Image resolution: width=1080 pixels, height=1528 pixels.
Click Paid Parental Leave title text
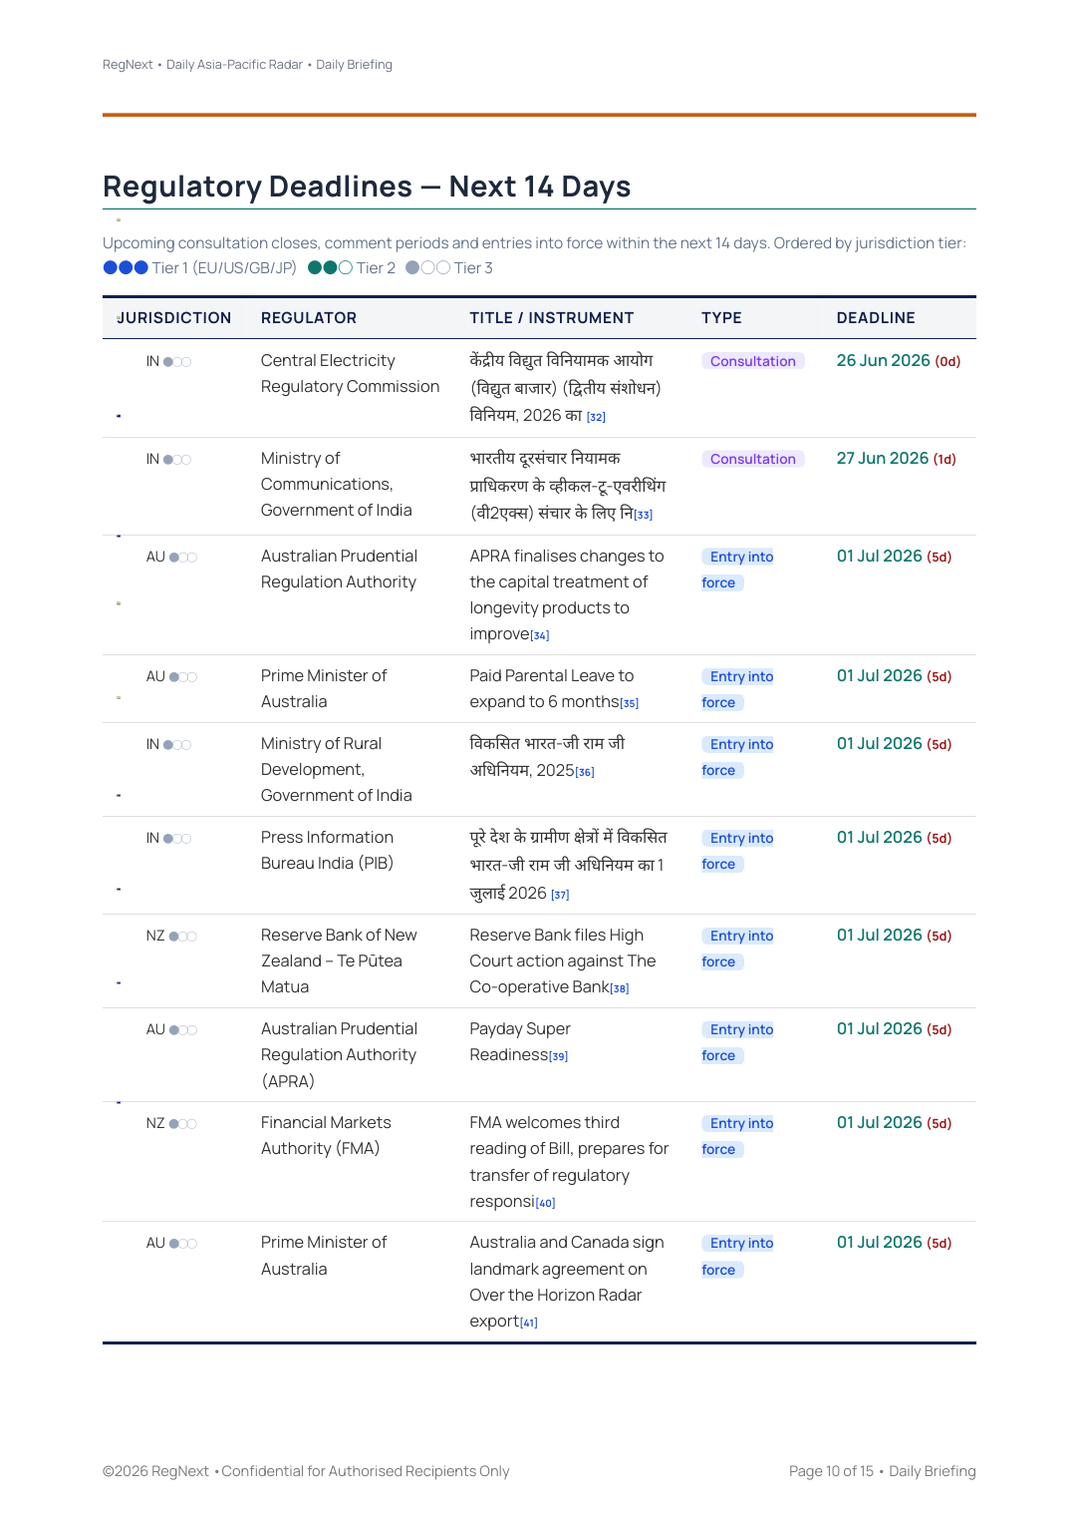pyautogui.click(x=554, y=689)
